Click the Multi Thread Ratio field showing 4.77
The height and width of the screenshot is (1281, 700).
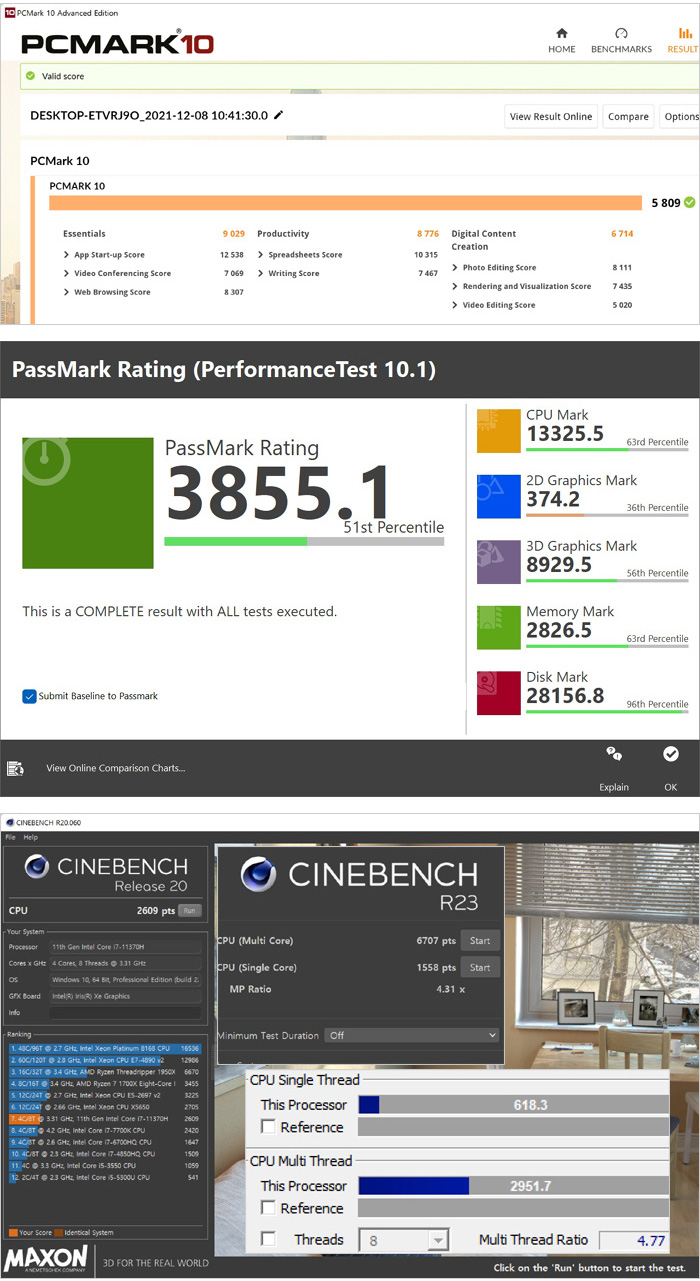click(634, 1240)
